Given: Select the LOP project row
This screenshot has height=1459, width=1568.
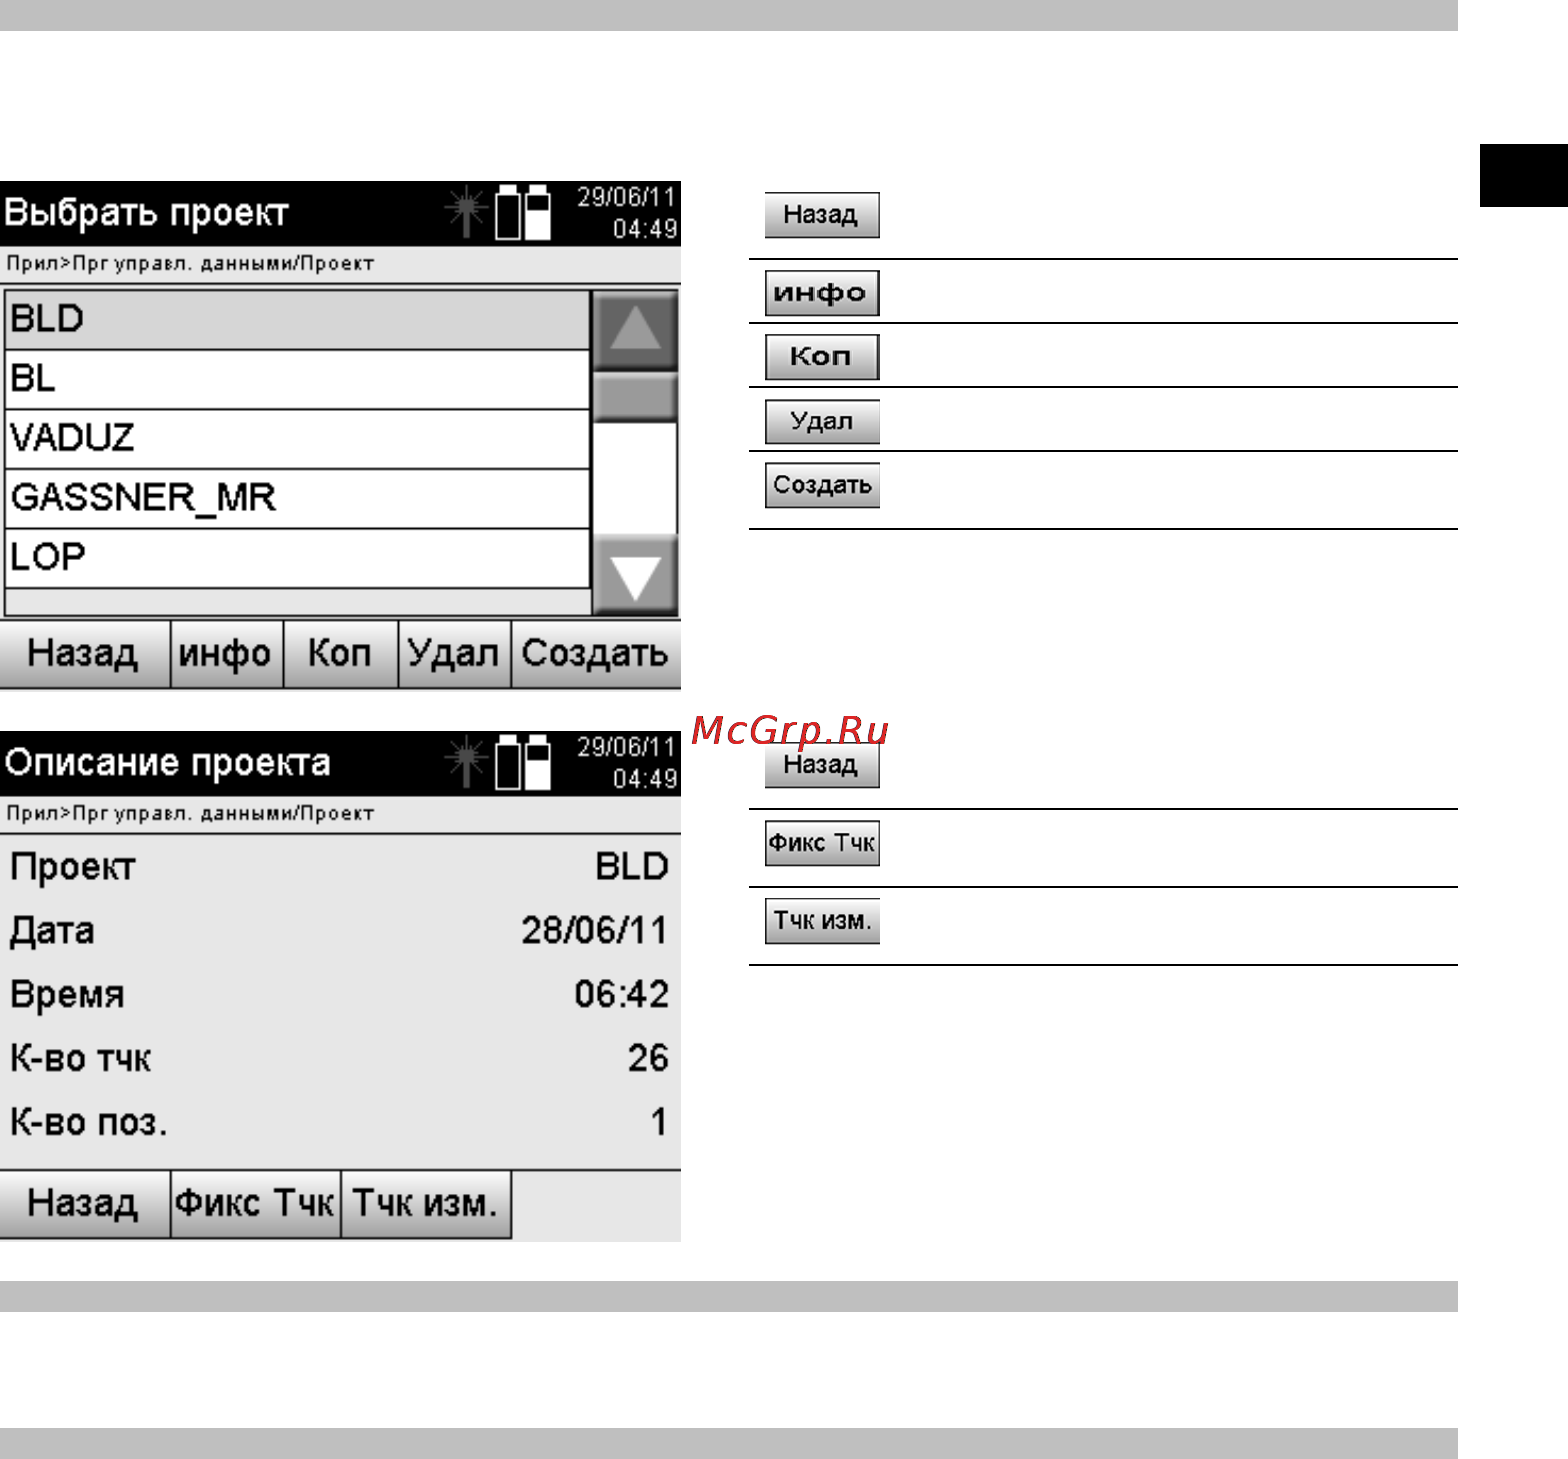Looking at the screenshot, I should (x=297, y=558).
